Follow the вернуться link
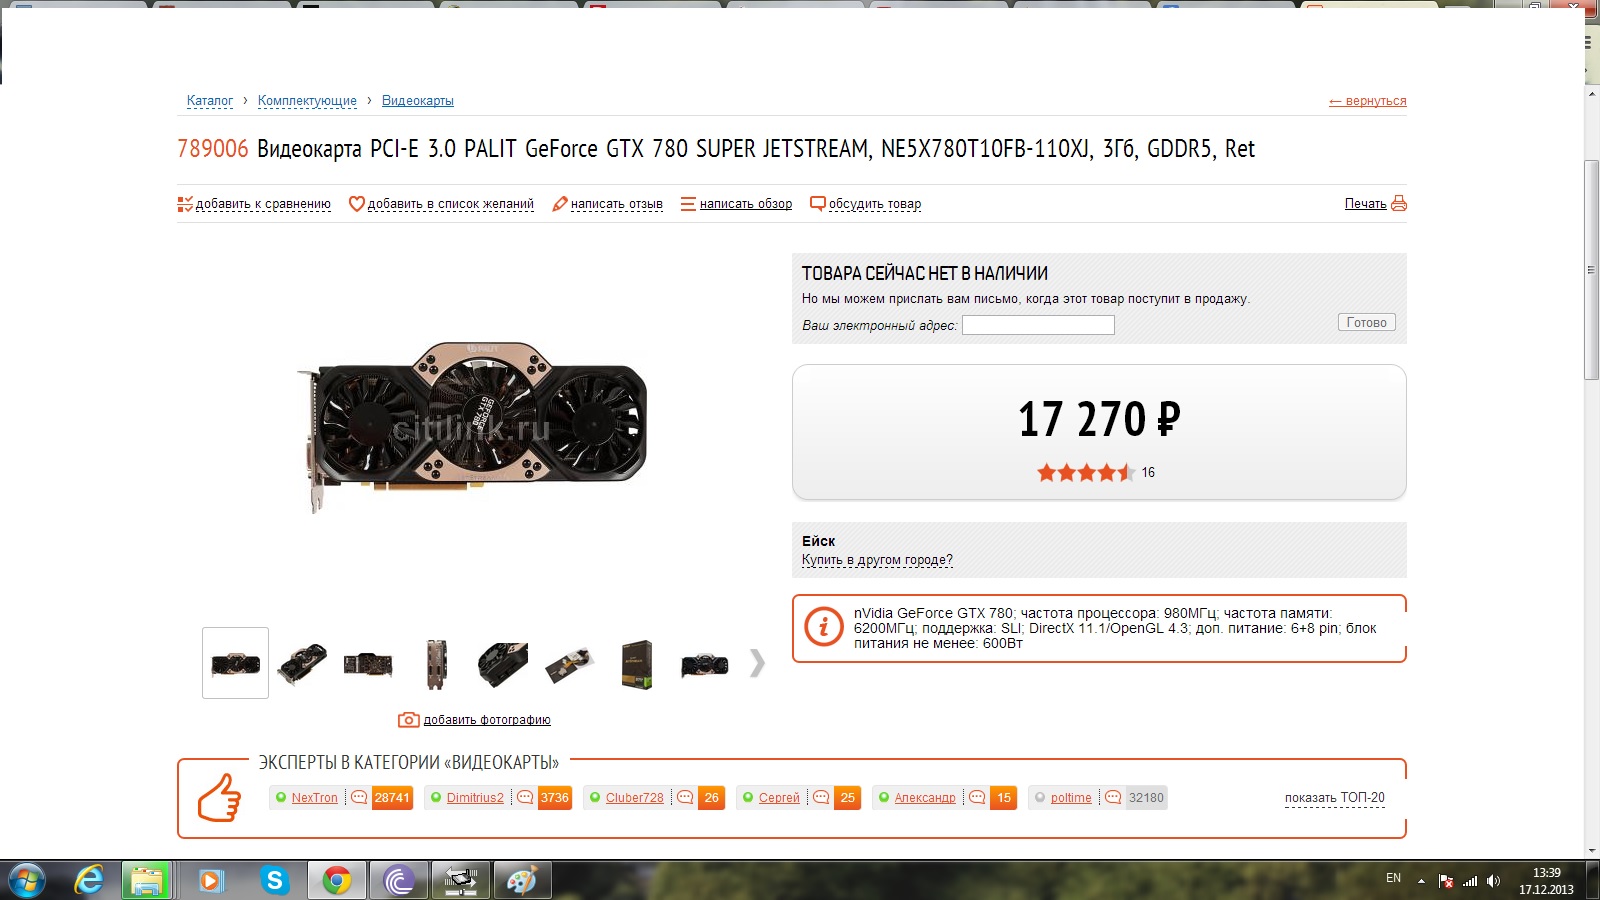The image size is (1600, 900). pos(1367,100)
